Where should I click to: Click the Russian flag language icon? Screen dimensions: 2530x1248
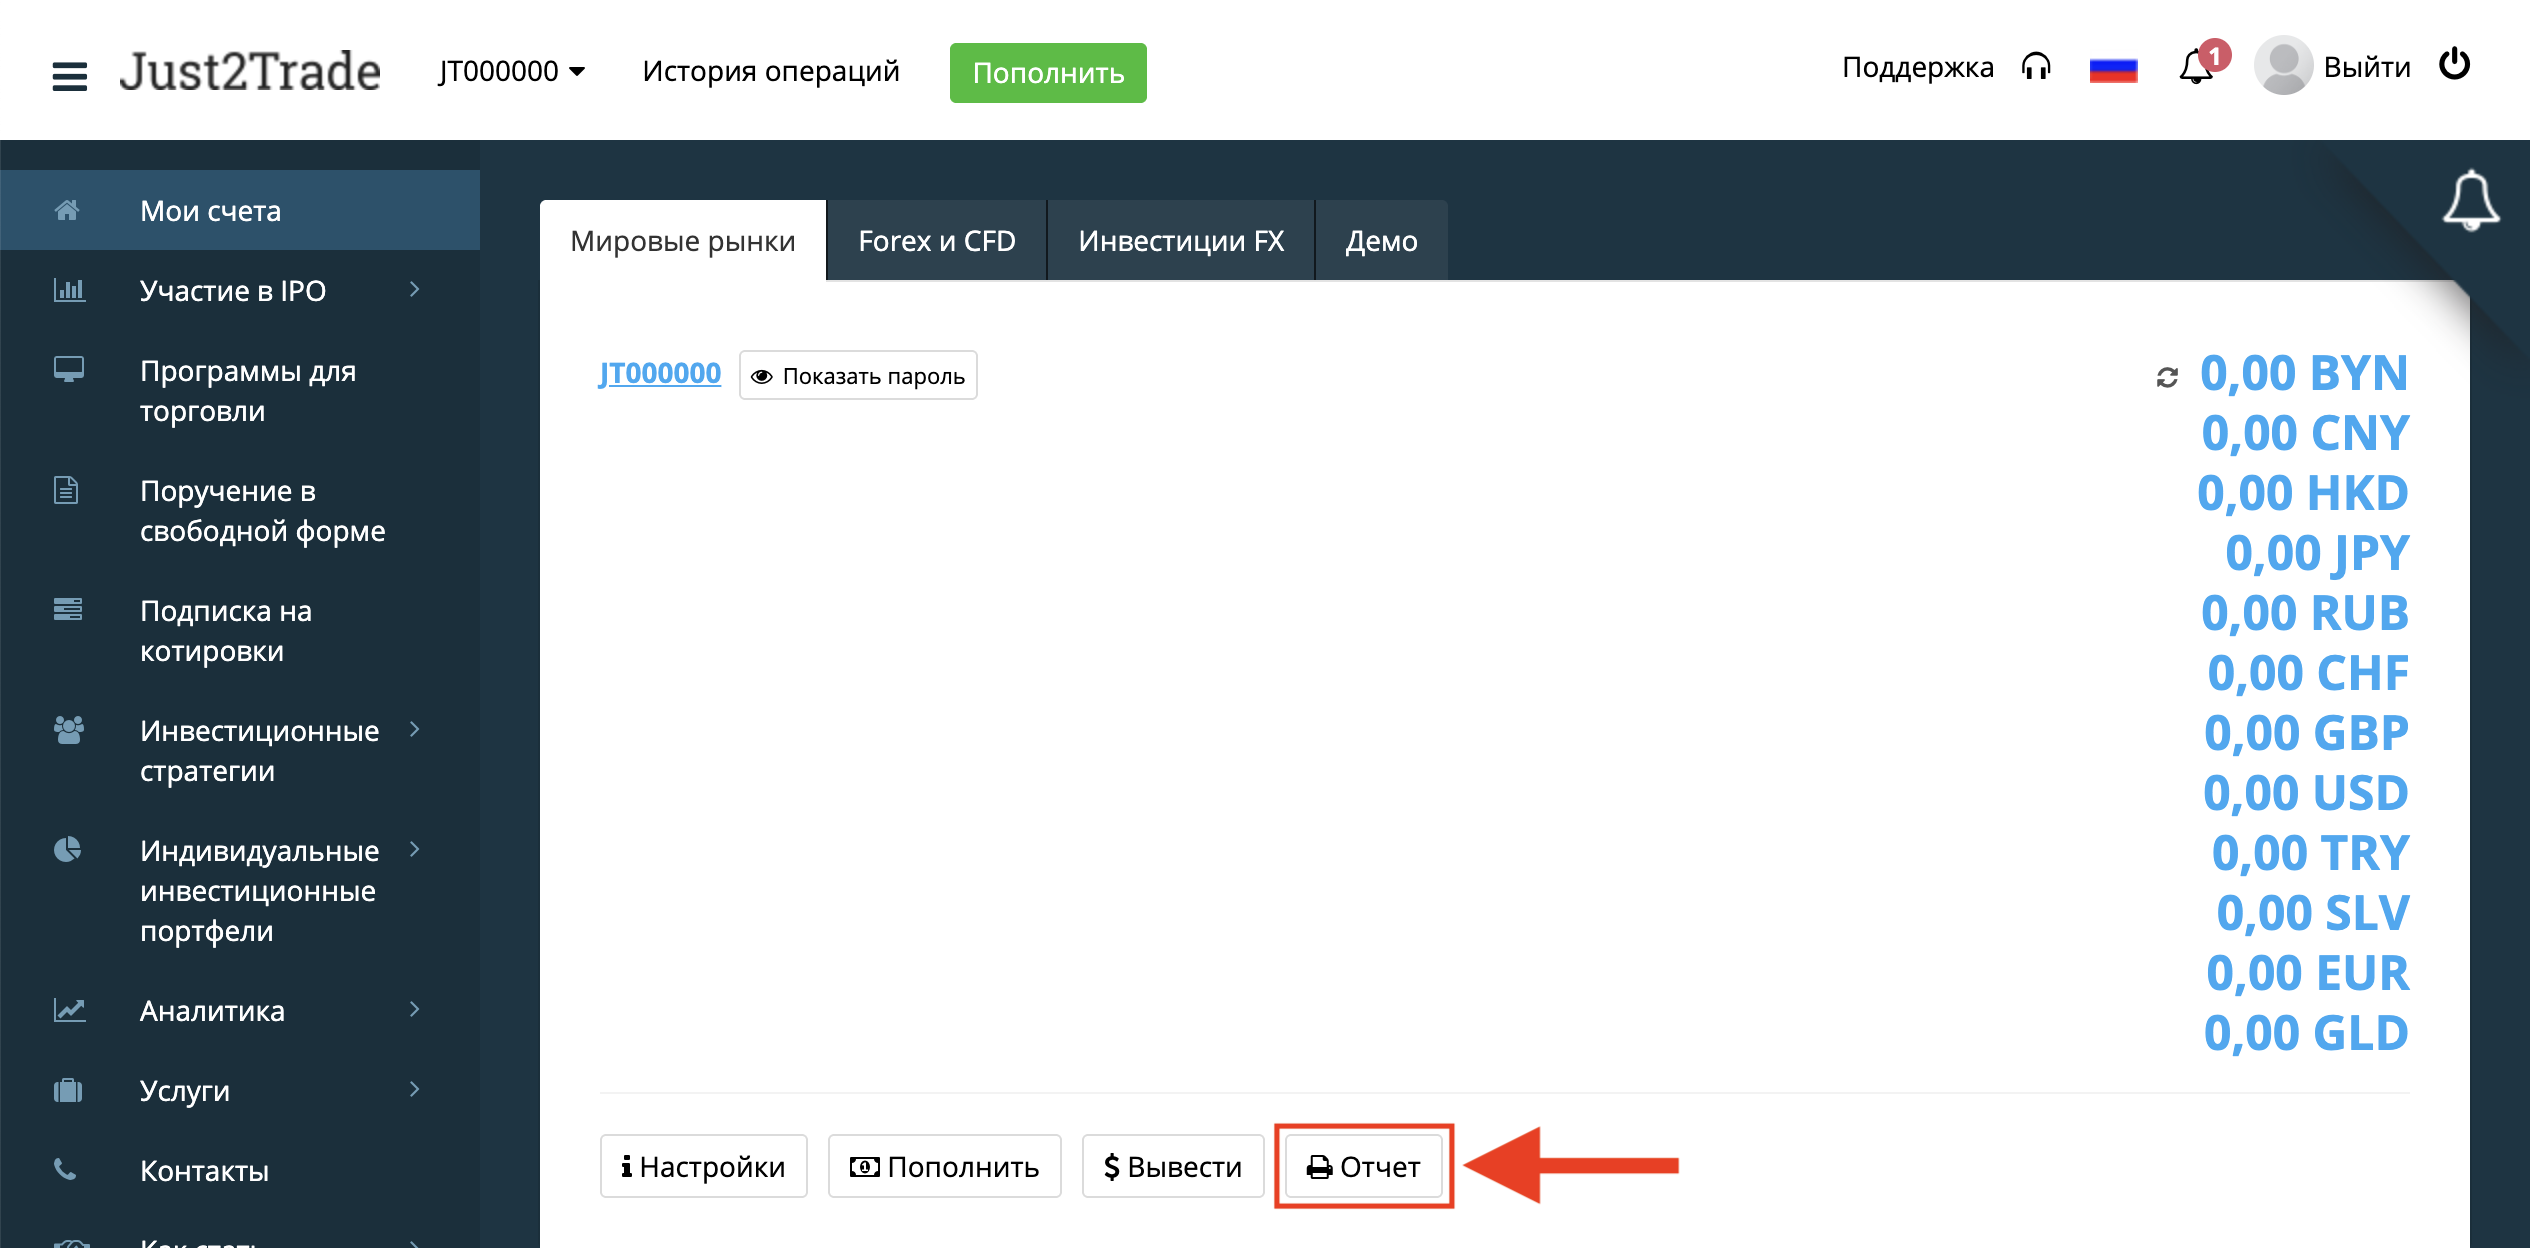[x=2113, y=69]
